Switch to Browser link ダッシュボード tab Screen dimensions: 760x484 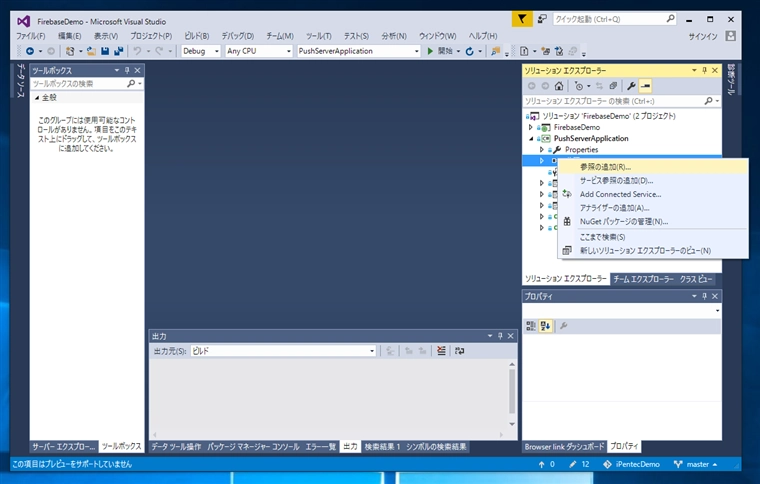click(x=564, y=447)
